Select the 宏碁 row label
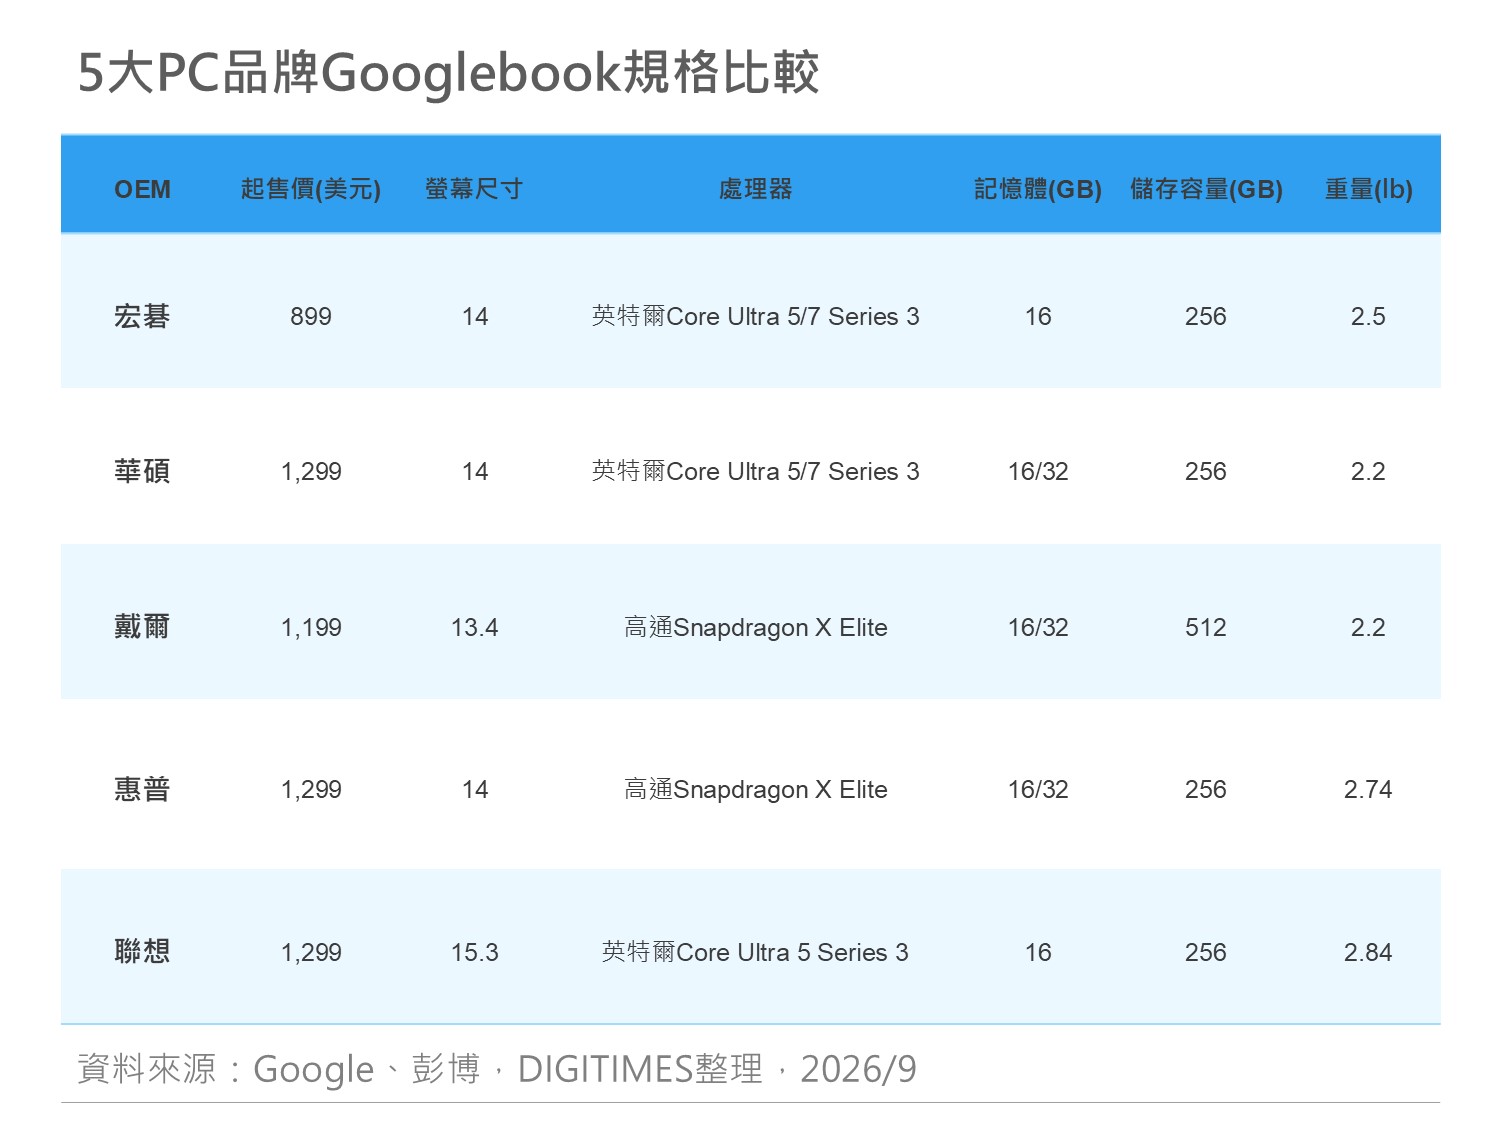 click(x=142, y=316)
